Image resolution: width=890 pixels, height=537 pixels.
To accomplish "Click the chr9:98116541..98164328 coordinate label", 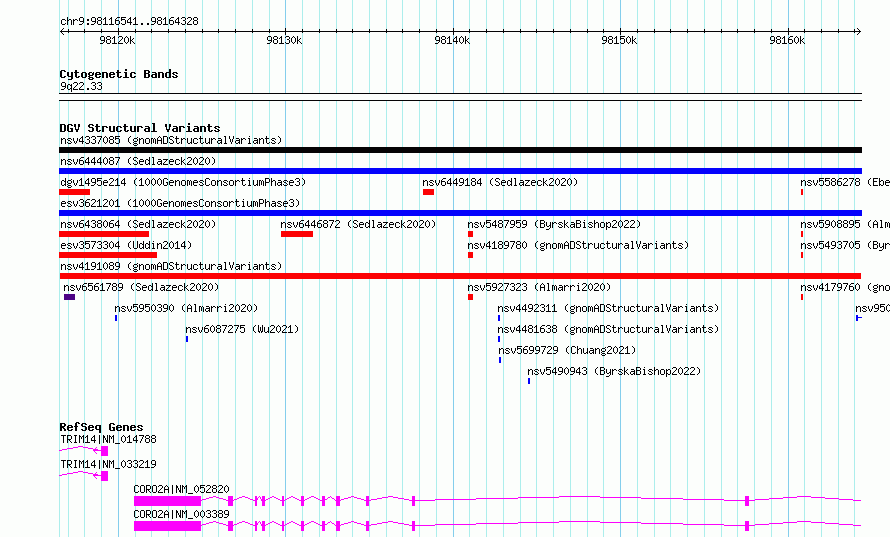I will pos(129,22).
